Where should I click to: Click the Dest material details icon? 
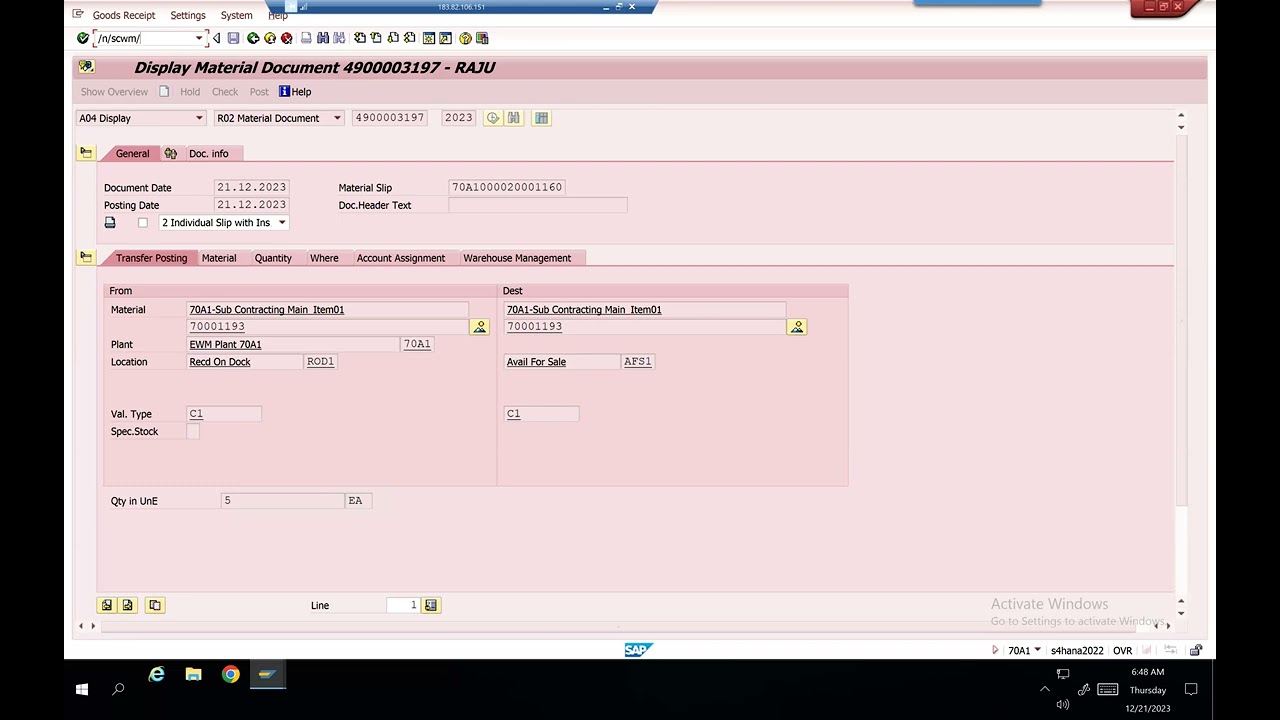pos(797,327)
